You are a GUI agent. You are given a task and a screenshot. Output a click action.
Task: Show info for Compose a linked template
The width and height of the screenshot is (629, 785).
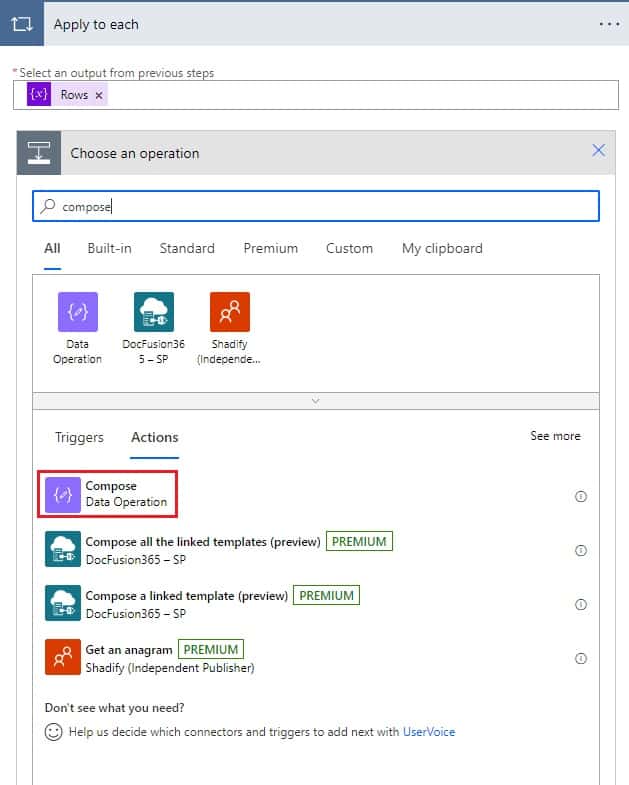pos(580,604)
